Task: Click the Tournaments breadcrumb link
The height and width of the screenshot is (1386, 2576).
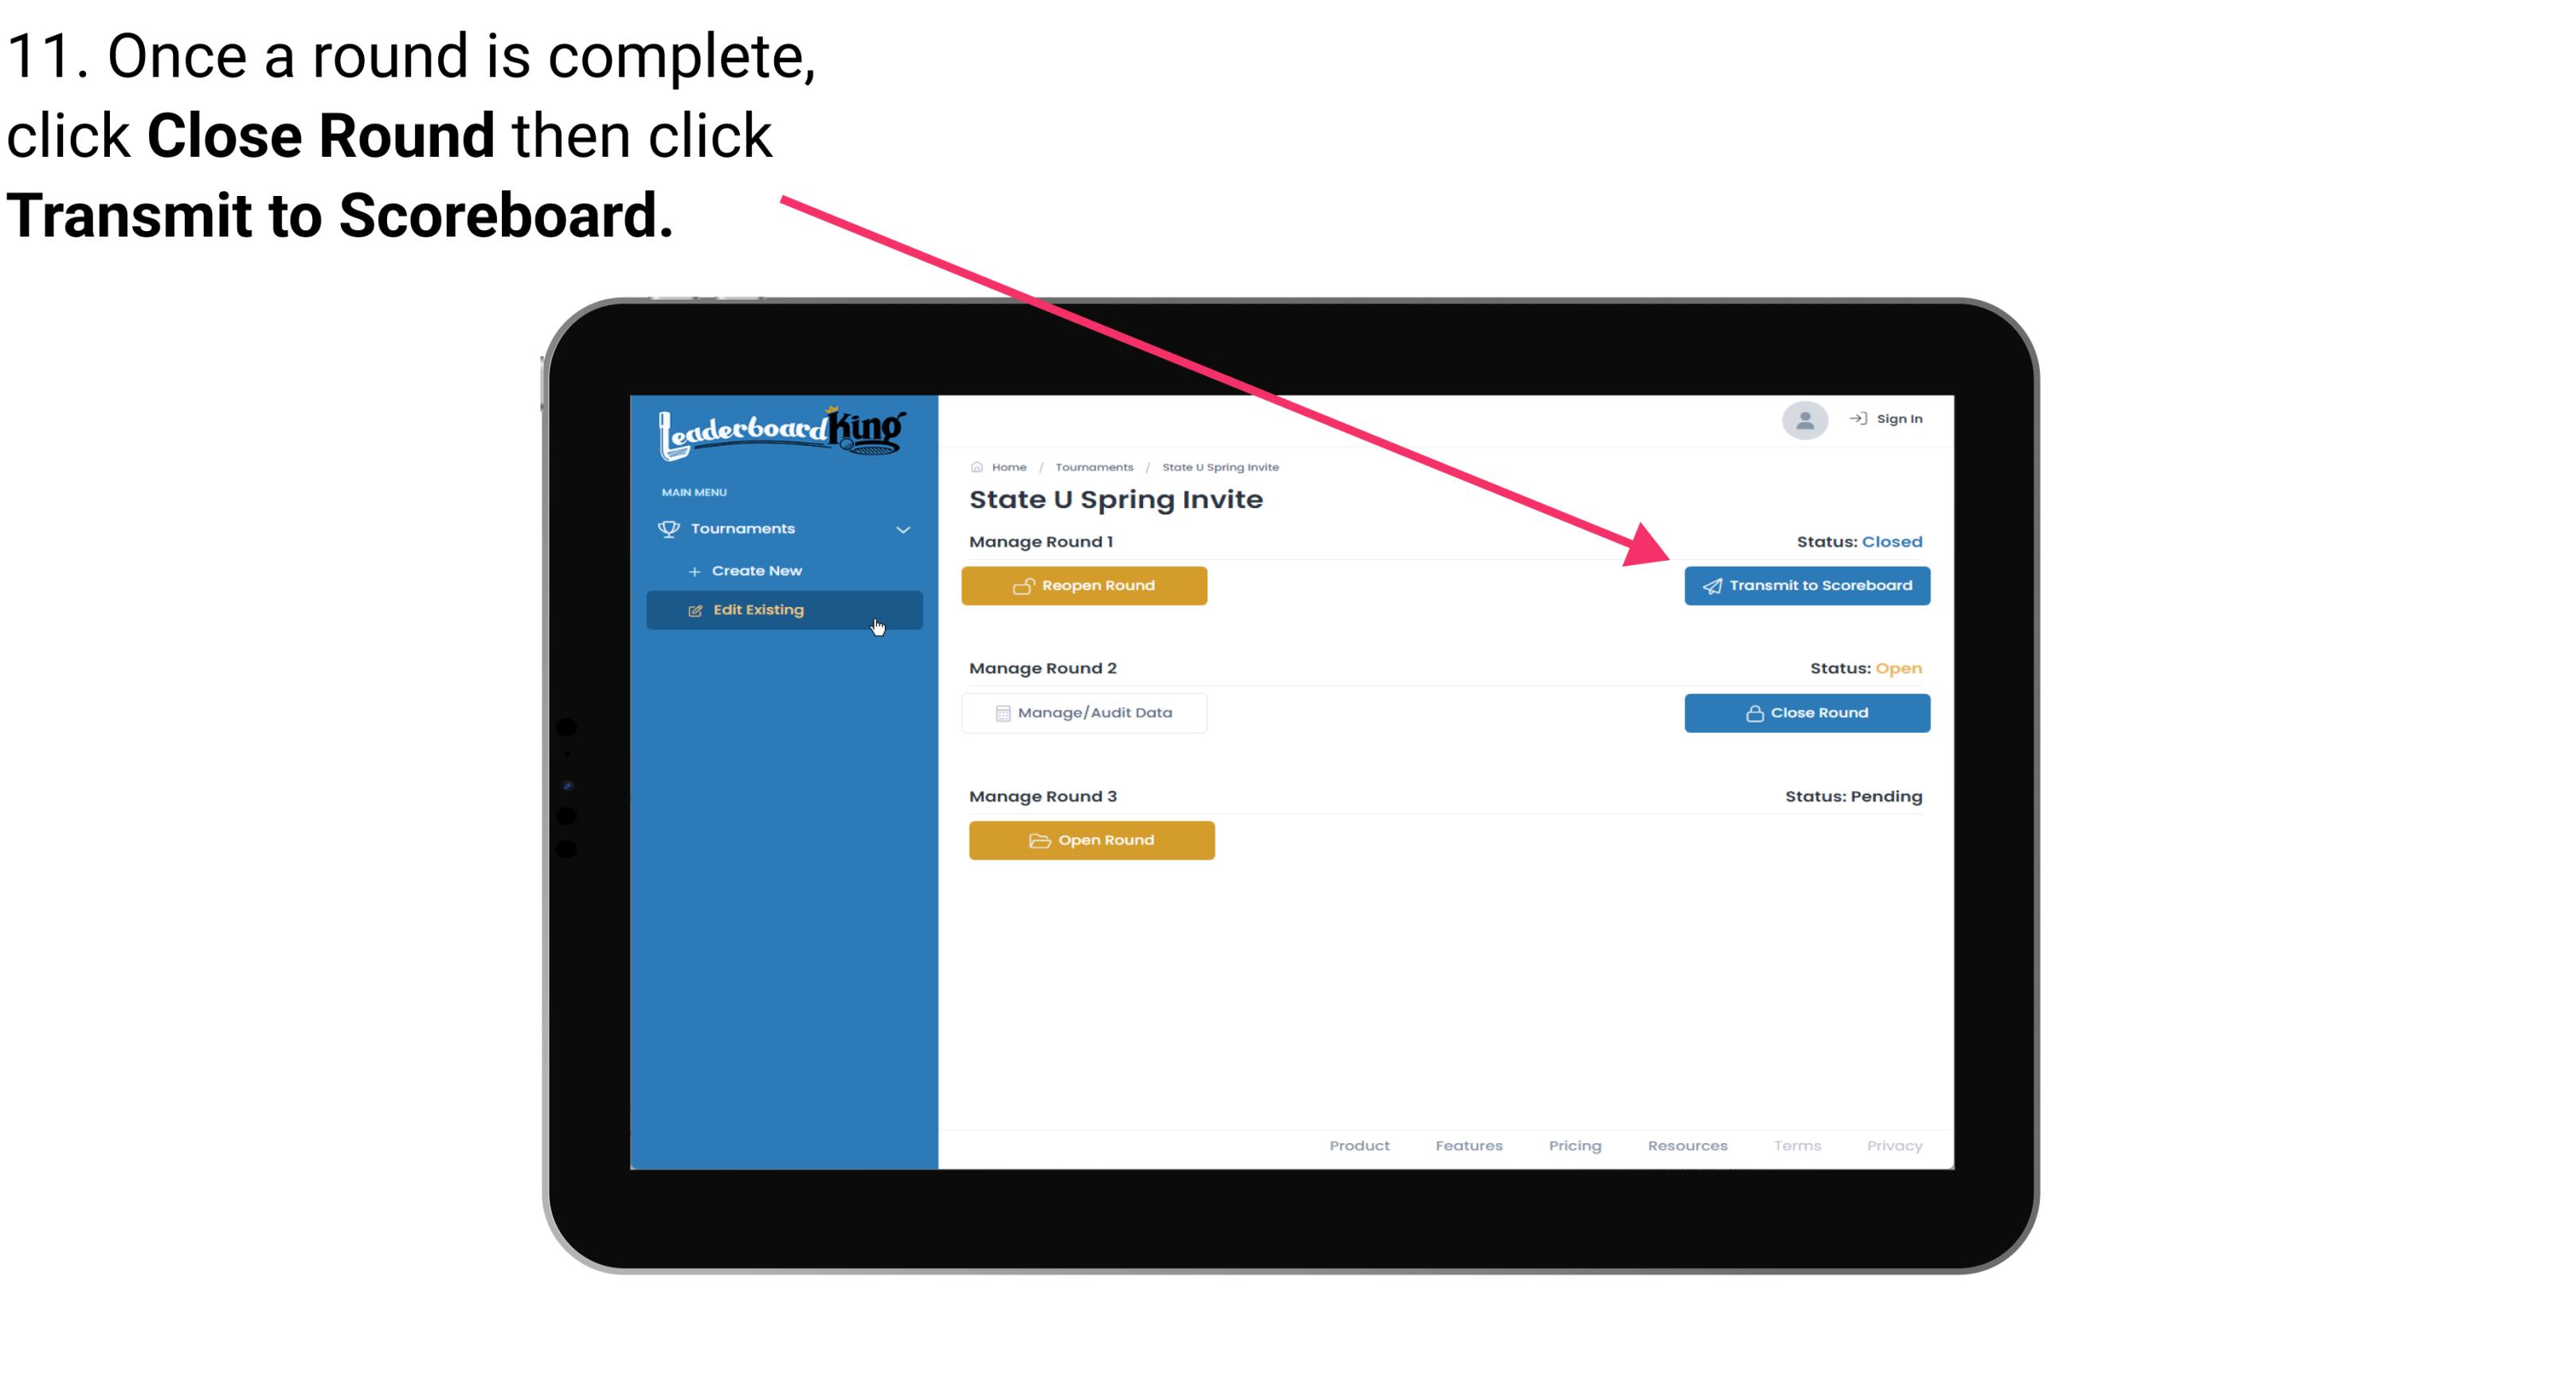Action: click(1092, 466)
